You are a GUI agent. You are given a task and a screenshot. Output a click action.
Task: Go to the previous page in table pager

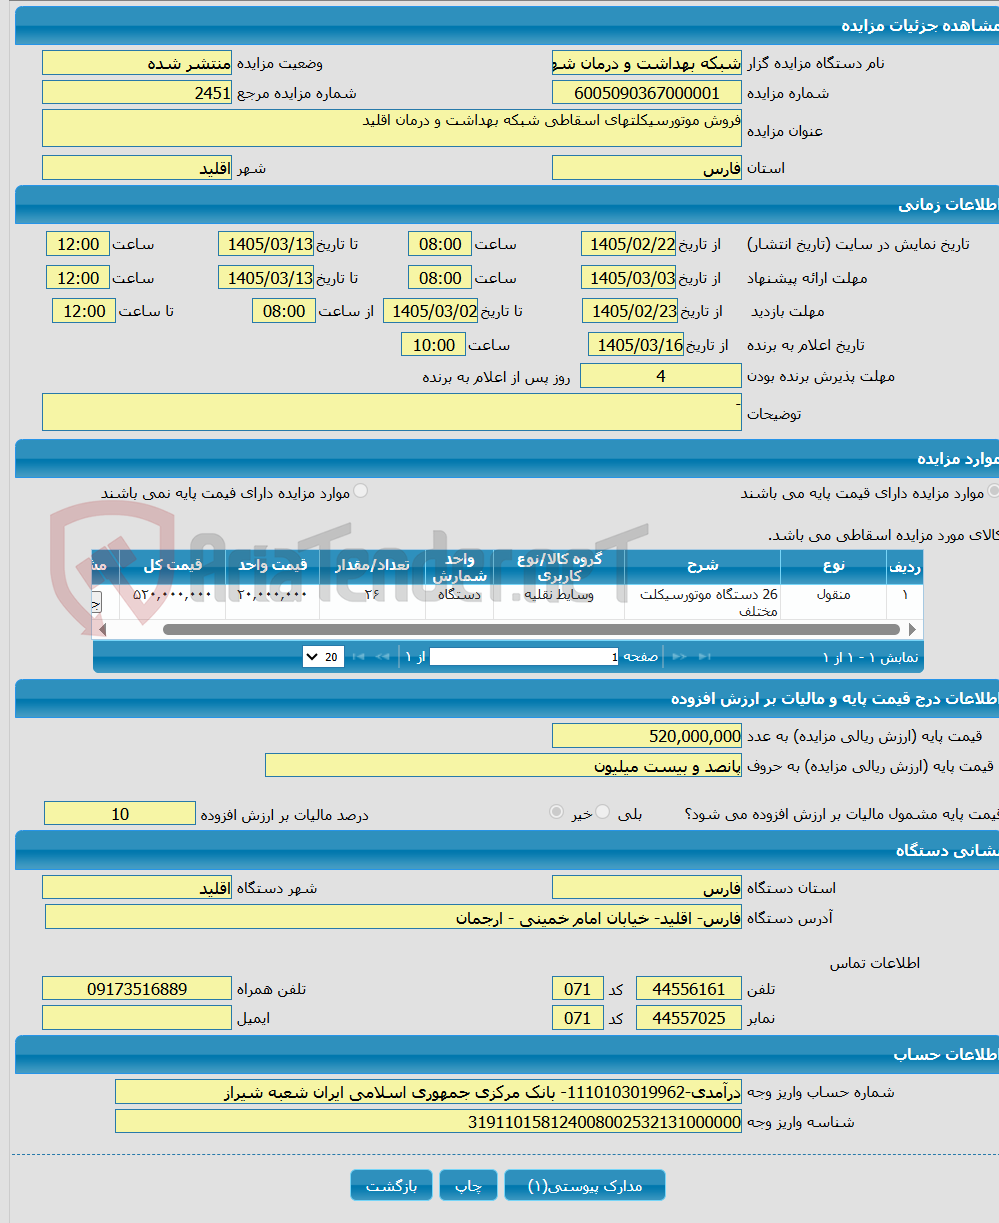click(x=679, y=657)
